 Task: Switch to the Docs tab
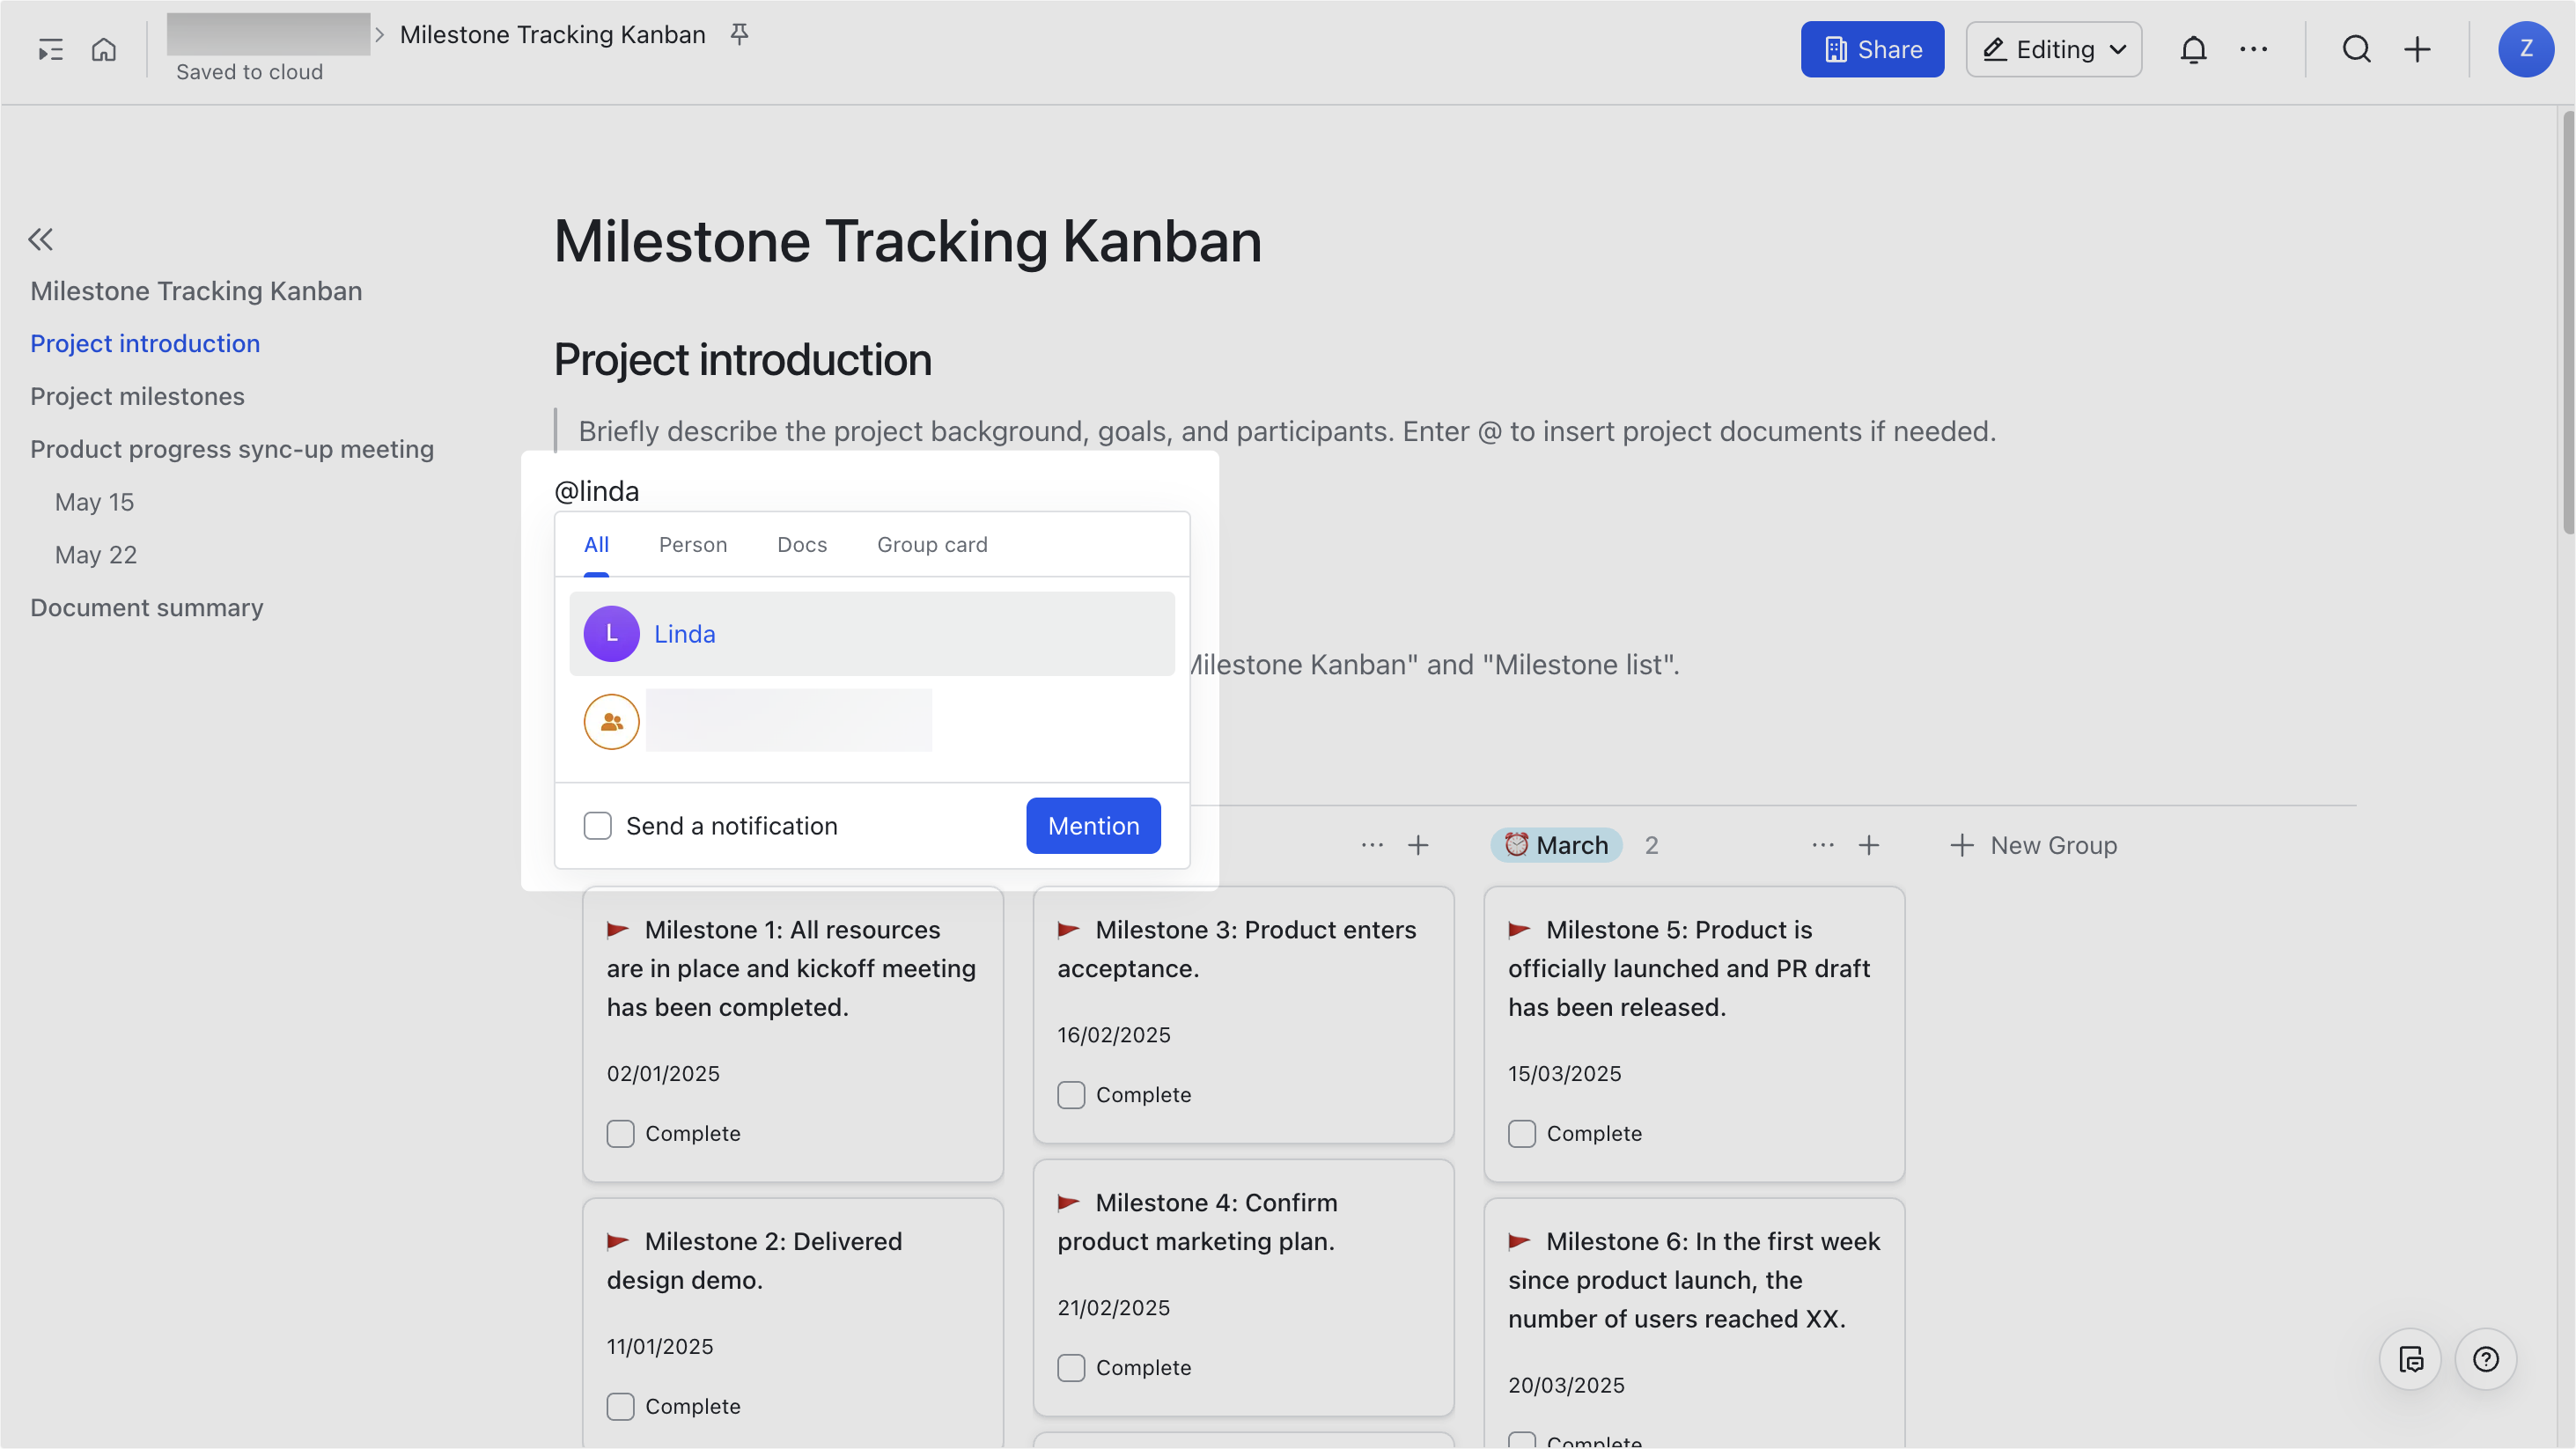pos(802,545)
